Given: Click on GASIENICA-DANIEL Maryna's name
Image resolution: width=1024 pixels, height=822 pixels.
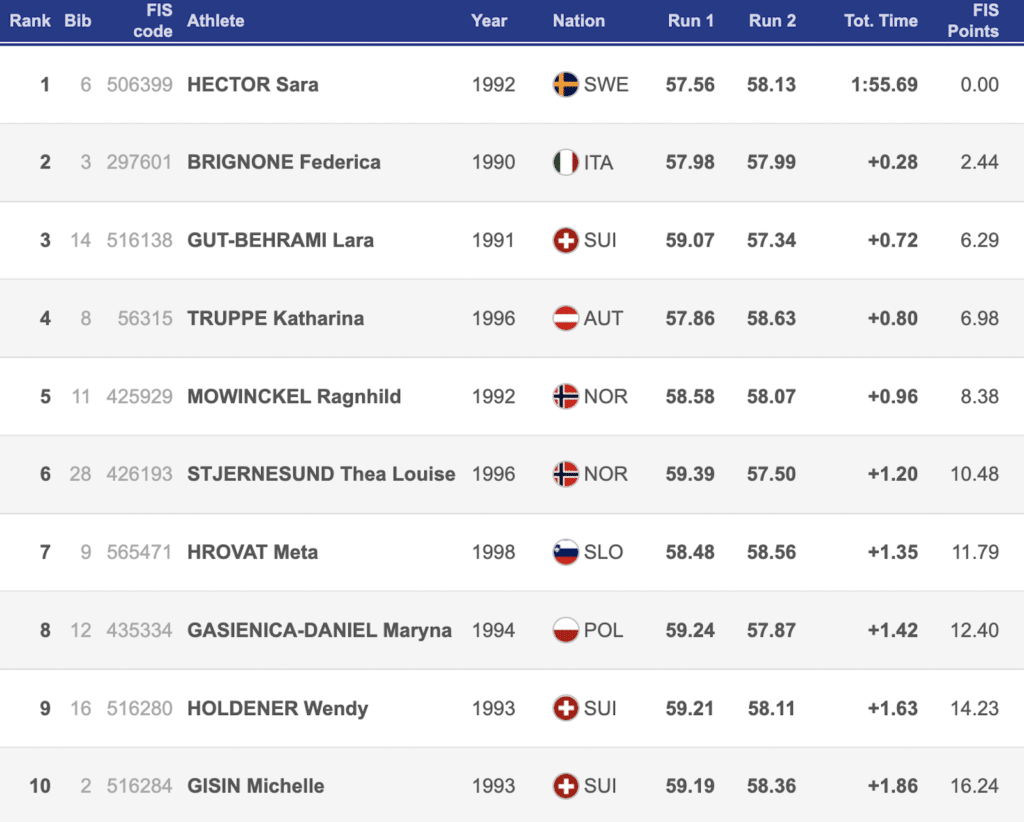Looking at the screenshot, I should coord(319,630).
